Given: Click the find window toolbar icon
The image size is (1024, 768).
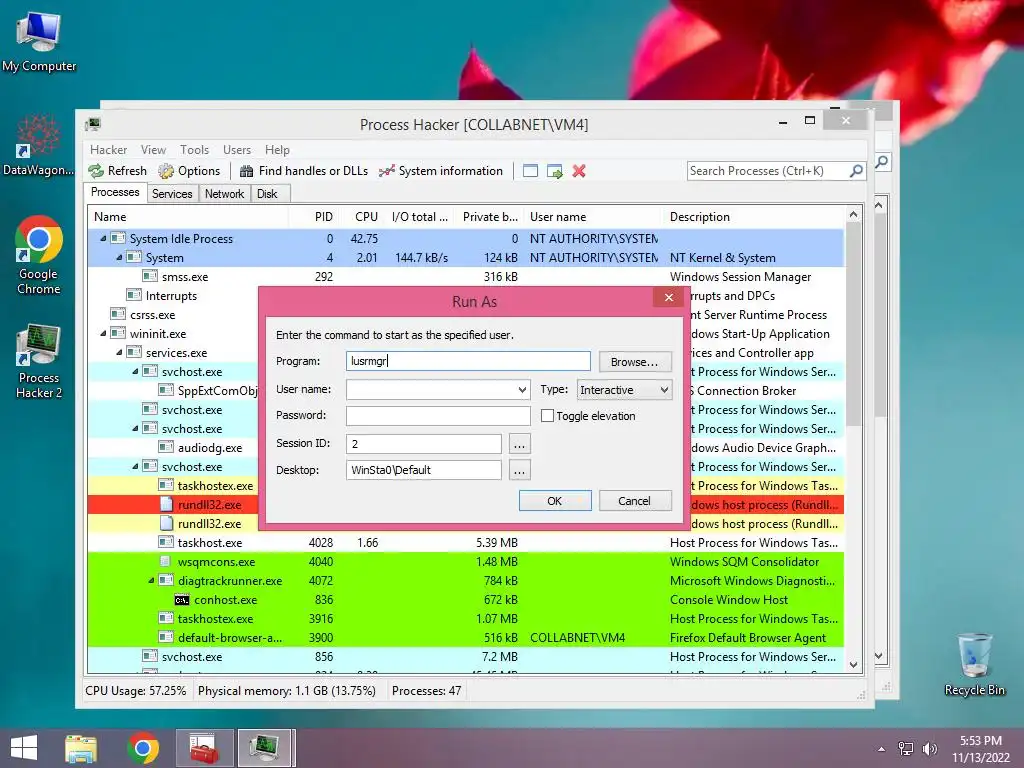Looking at the screenshot, I should [x=530, y=171].
